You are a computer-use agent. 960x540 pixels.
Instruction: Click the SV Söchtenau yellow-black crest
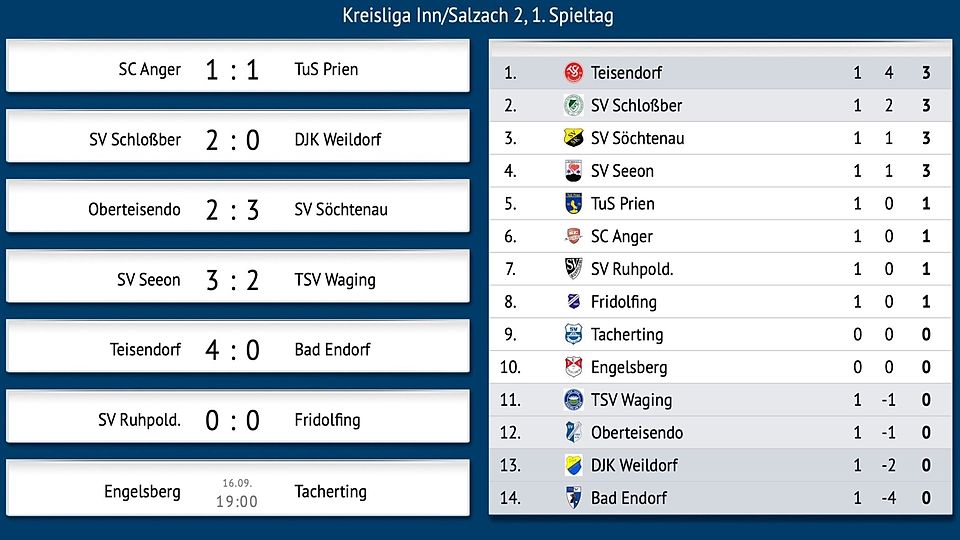click(573, 138)
